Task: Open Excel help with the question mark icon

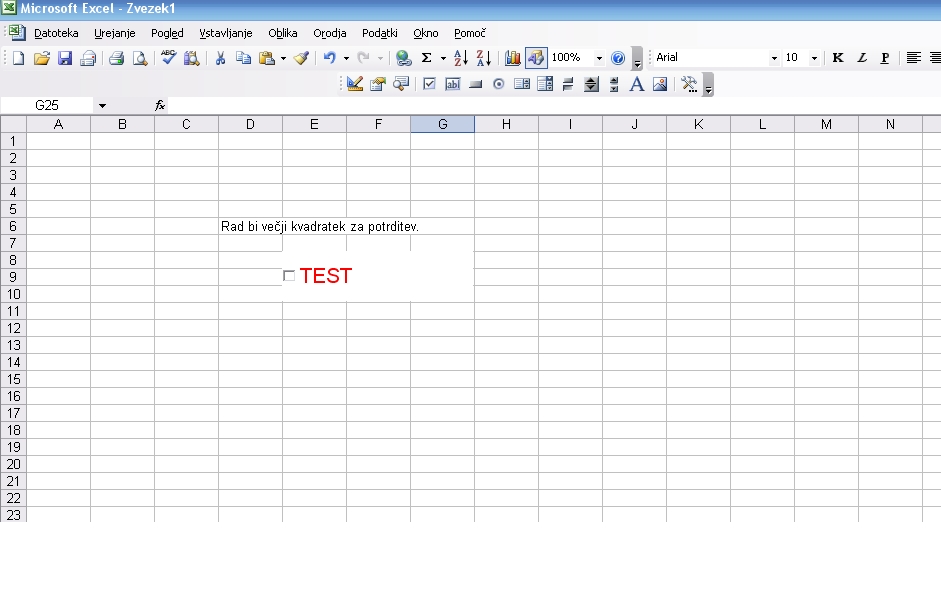Action: (x=618, y=58)
